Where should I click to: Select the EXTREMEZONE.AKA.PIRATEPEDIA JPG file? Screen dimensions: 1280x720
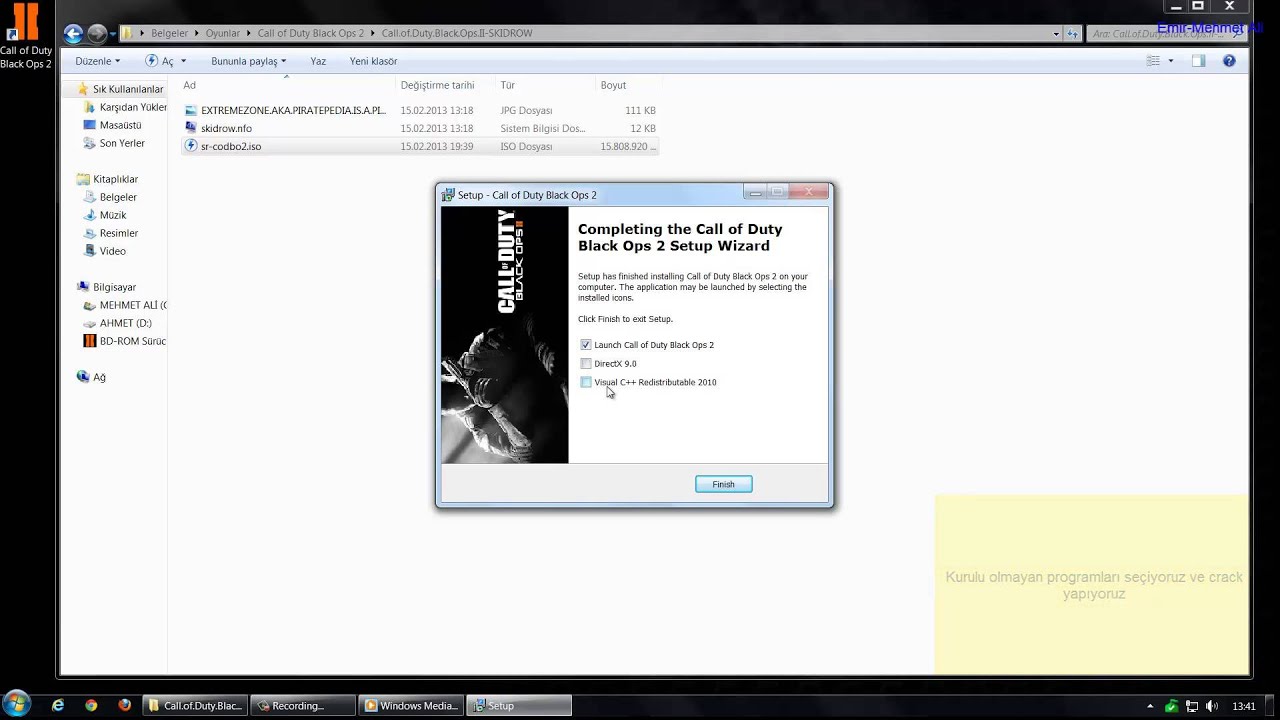pyautogui.click(x=420, y=110)
